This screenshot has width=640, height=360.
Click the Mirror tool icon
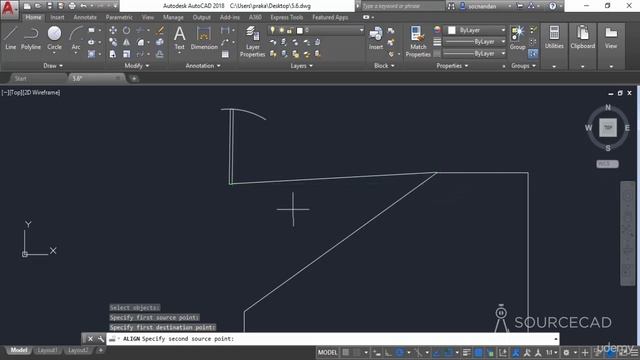[x=127, y=42]
